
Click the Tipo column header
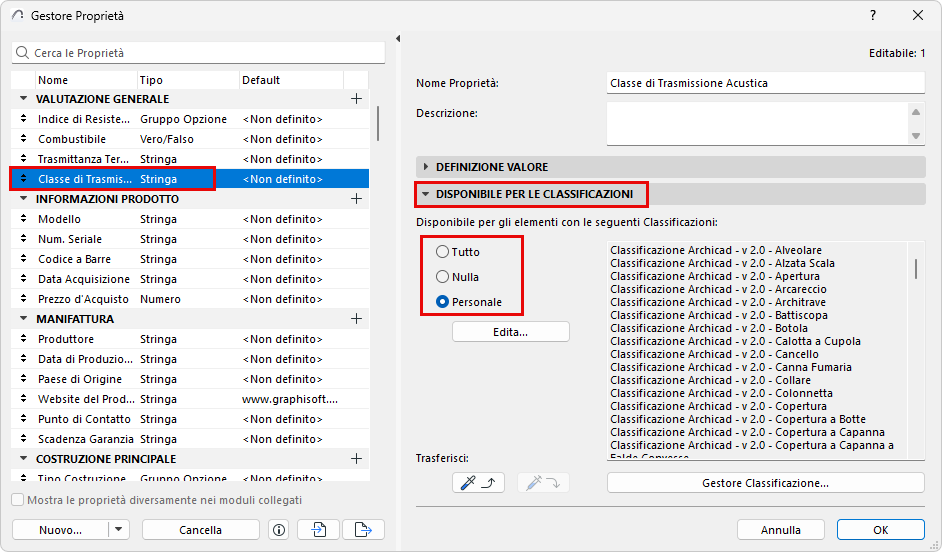tap(188, 80)
